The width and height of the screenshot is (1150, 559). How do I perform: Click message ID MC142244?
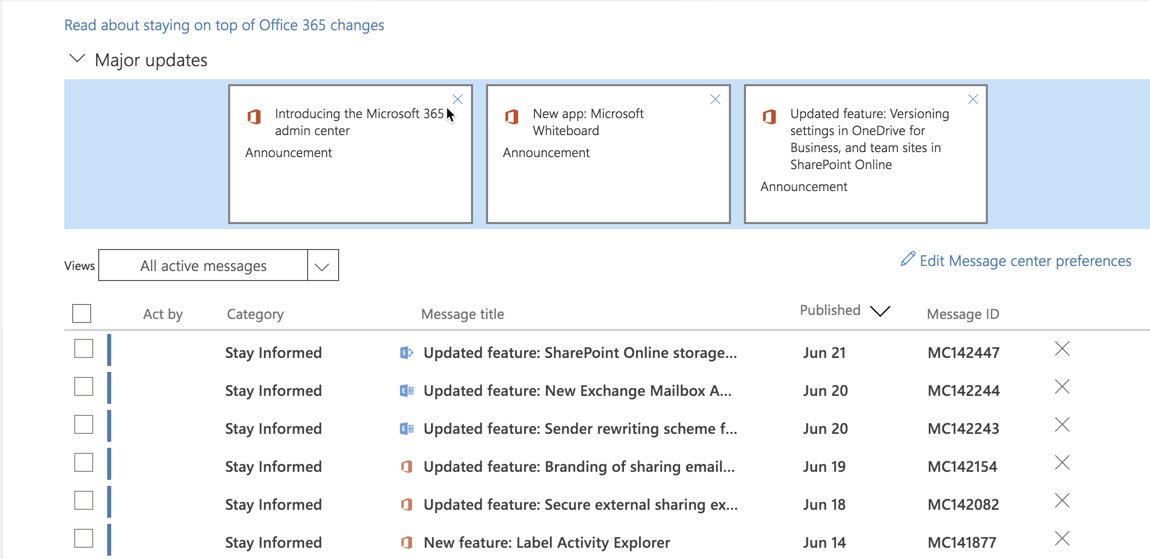[963, 391]
